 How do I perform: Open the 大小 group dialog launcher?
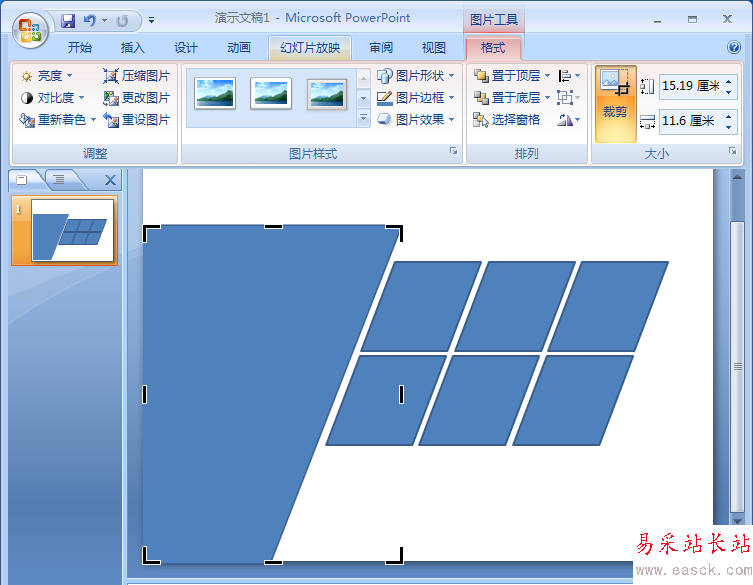(733, 151)
